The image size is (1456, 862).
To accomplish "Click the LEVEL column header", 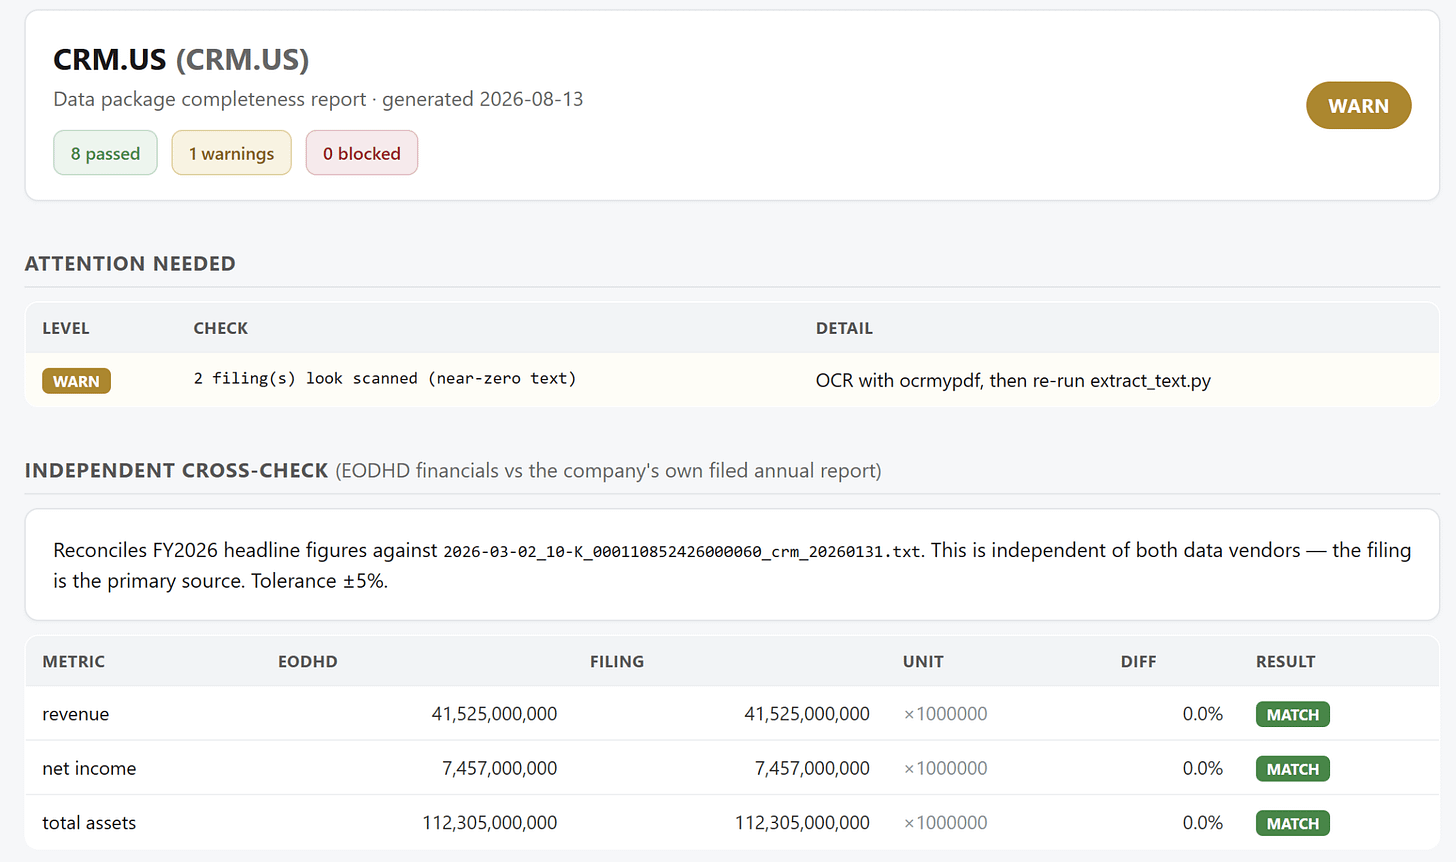I will click(x=66, y=328).
